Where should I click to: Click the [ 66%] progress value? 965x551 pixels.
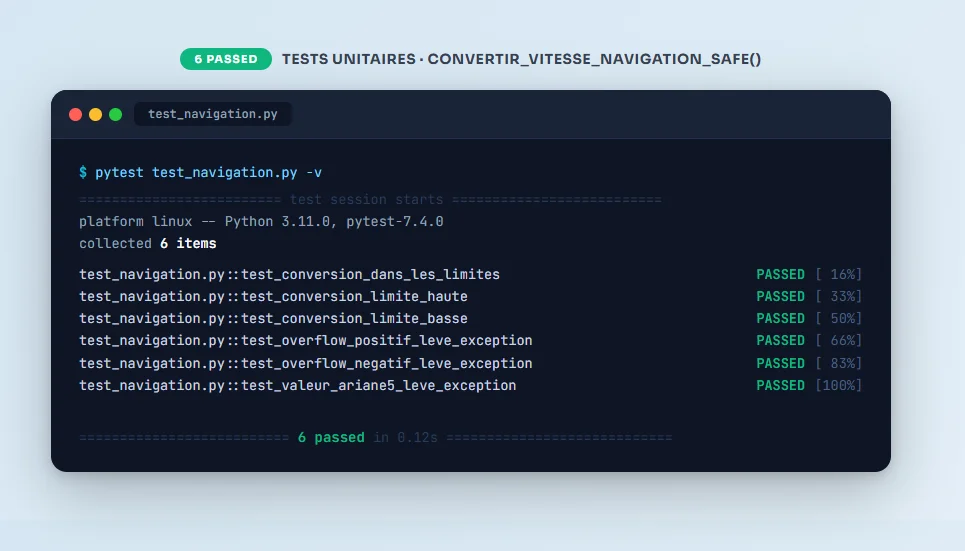tap(839, 341)
